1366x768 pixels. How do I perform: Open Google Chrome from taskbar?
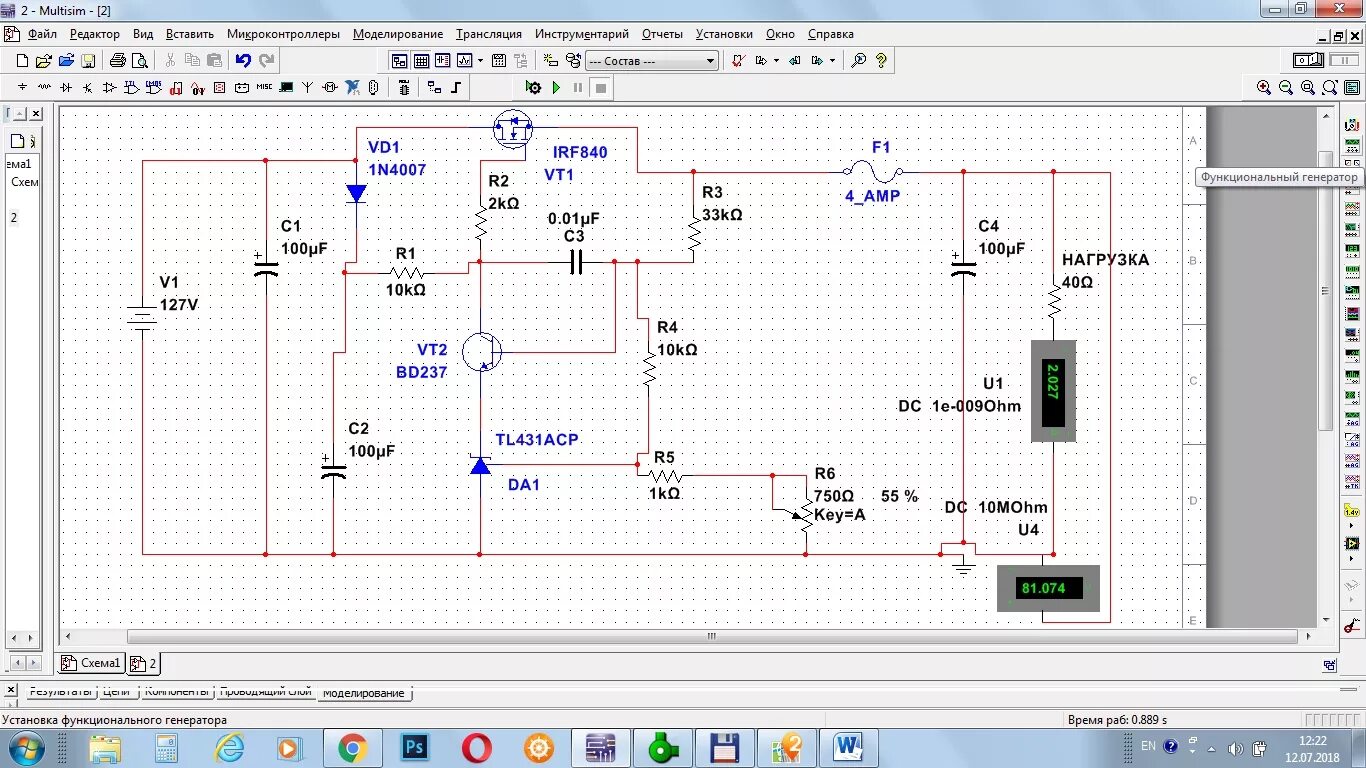click(352, 747)
